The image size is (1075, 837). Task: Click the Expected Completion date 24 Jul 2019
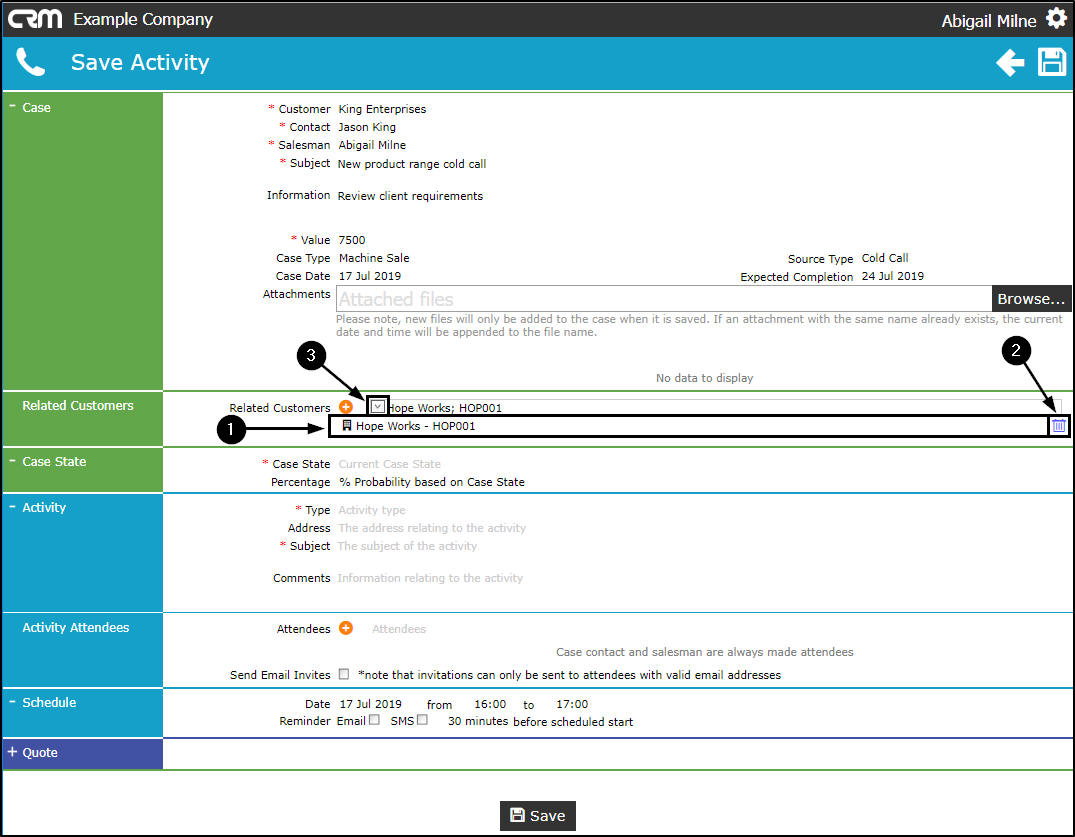pos(893,276)
